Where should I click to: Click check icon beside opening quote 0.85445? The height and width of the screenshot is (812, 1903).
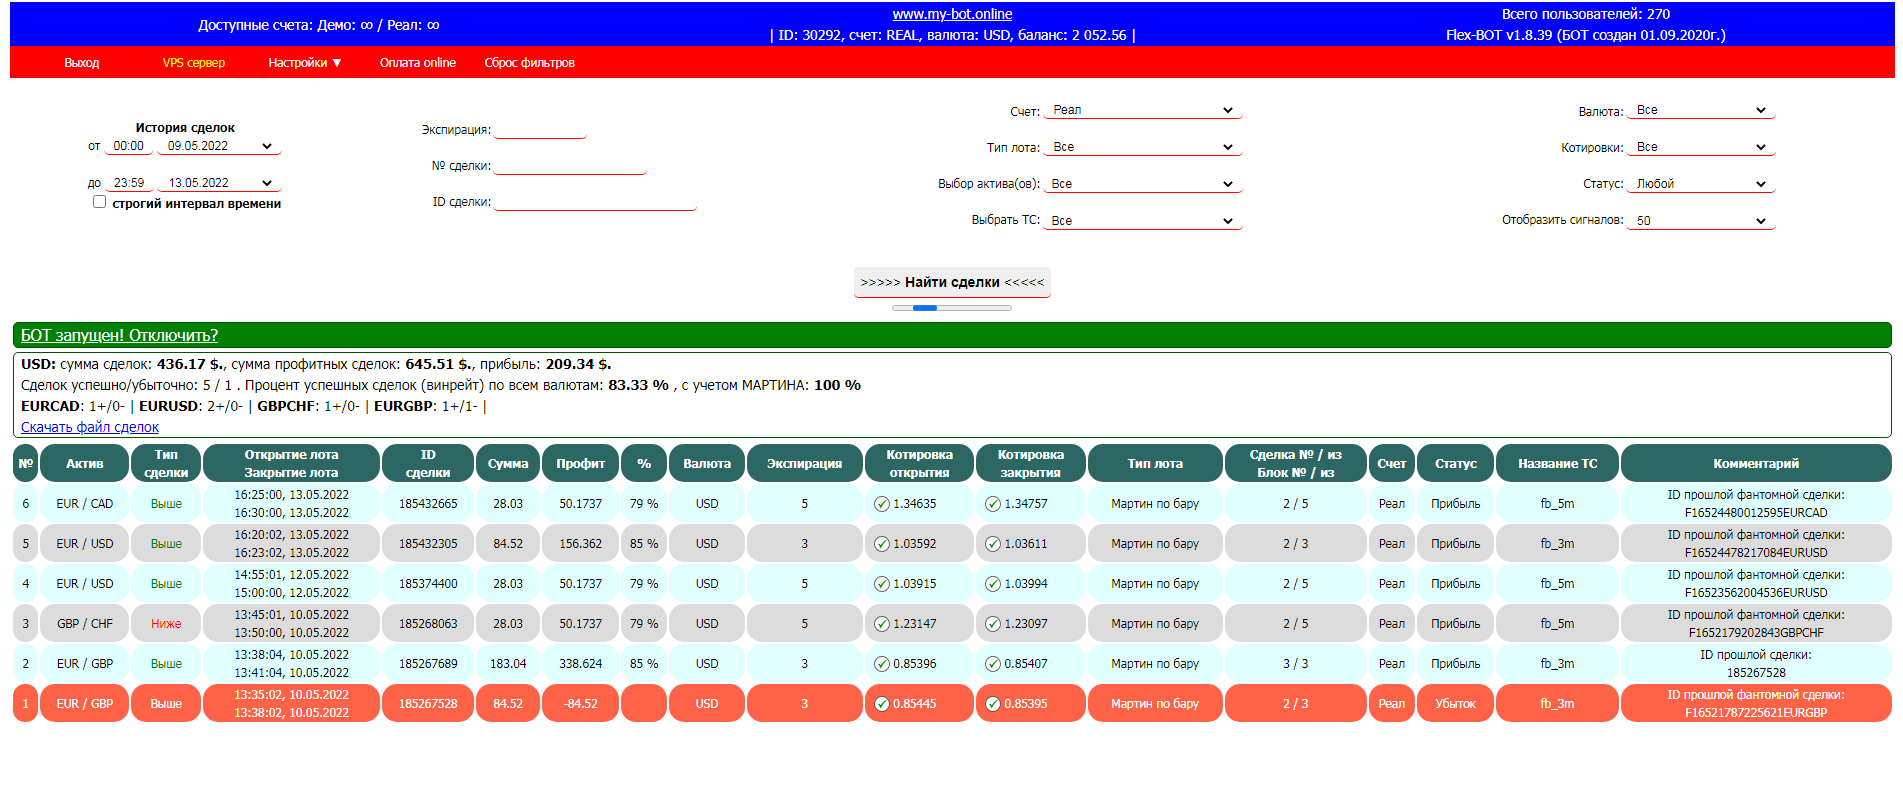pos(882,704)
